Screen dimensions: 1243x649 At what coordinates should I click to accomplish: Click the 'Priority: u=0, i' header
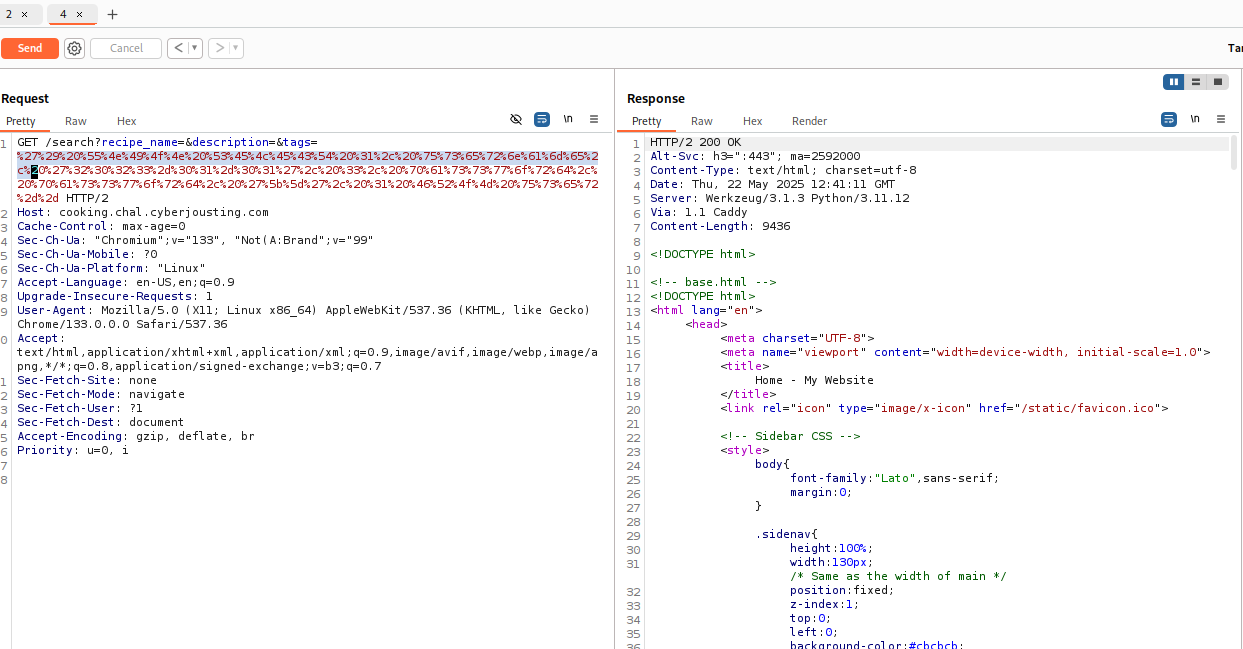click(x=73, y=450)
